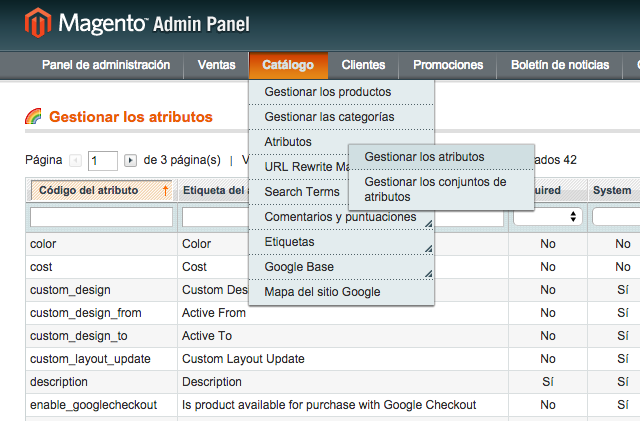
Task: Click the System column filter field
Action: click(x=616, y=217)
